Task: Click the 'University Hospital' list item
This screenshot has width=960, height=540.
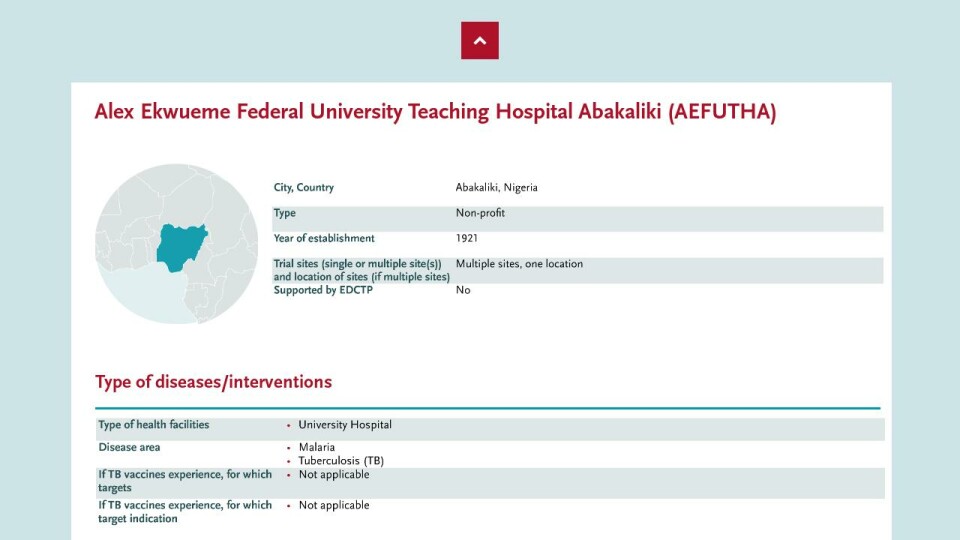Action: pyautogui.click(x=345, y=425)
